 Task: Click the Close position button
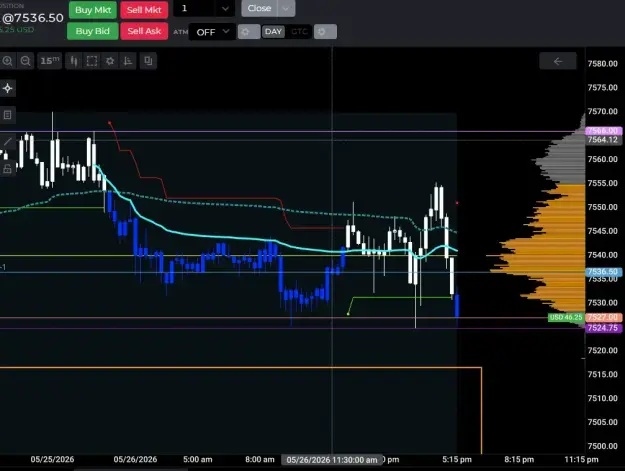coord(259,8)
